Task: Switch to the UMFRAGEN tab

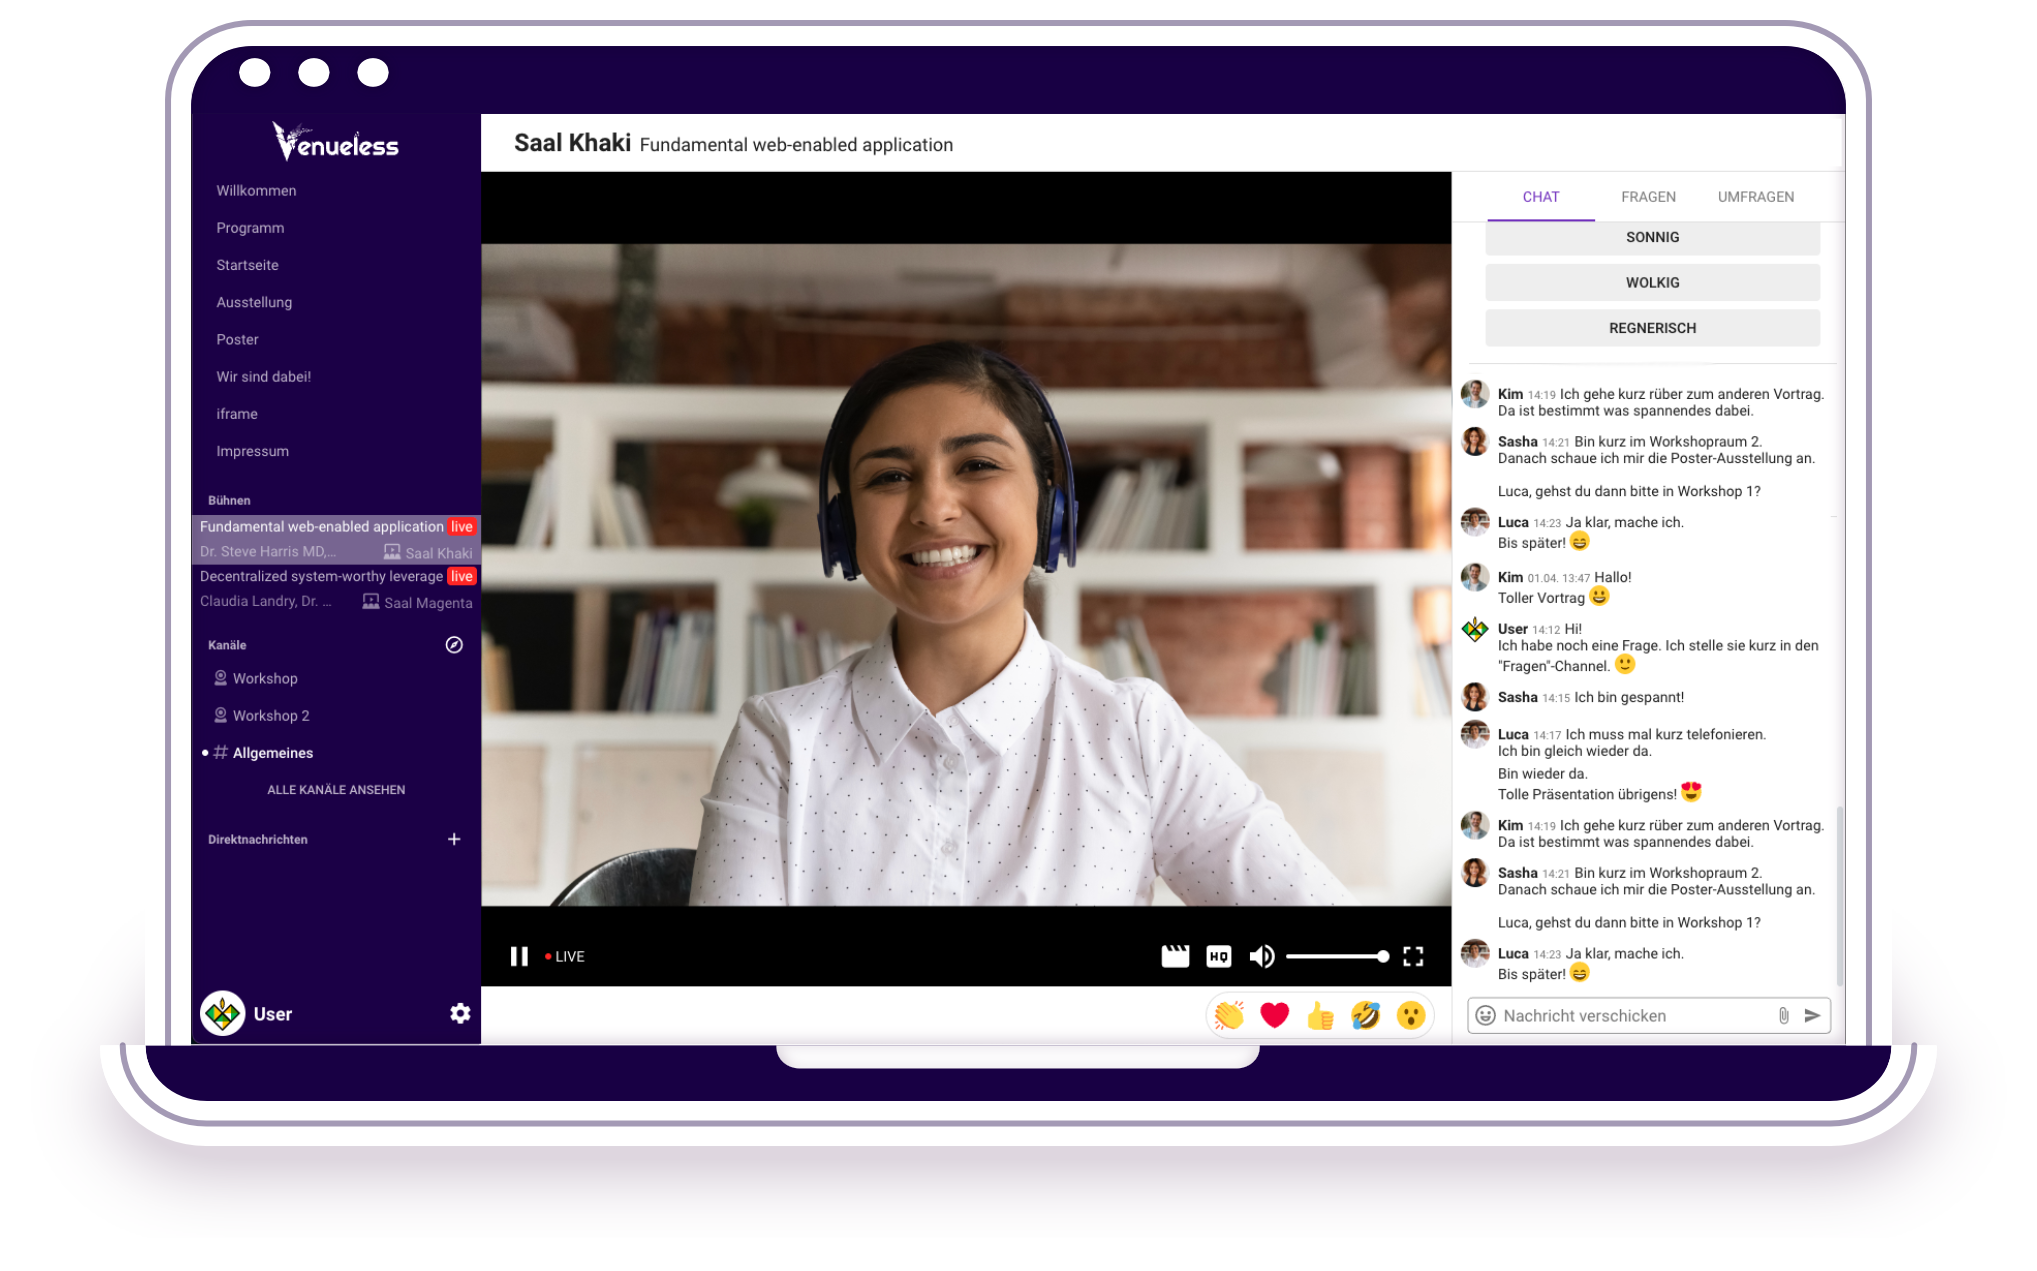Action: click(x=1755, y=197)
